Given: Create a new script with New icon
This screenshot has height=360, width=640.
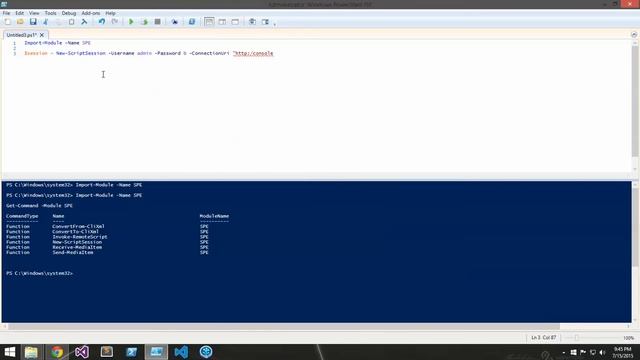Looking at the screenshot, I should pos(7,22).
